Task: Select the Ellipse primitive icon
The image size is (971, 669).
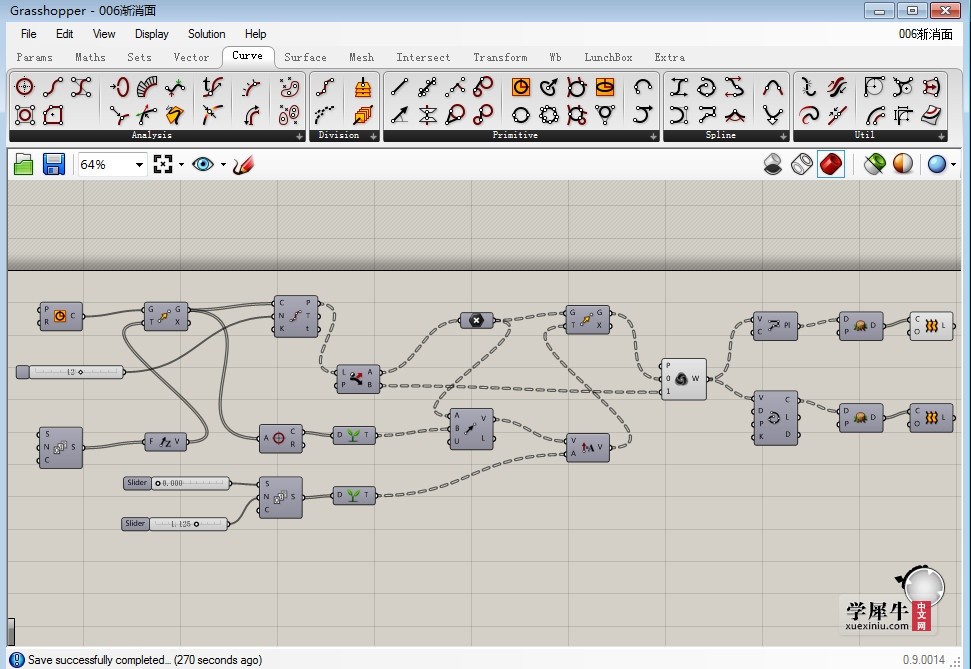Action: tap(604, 87)
